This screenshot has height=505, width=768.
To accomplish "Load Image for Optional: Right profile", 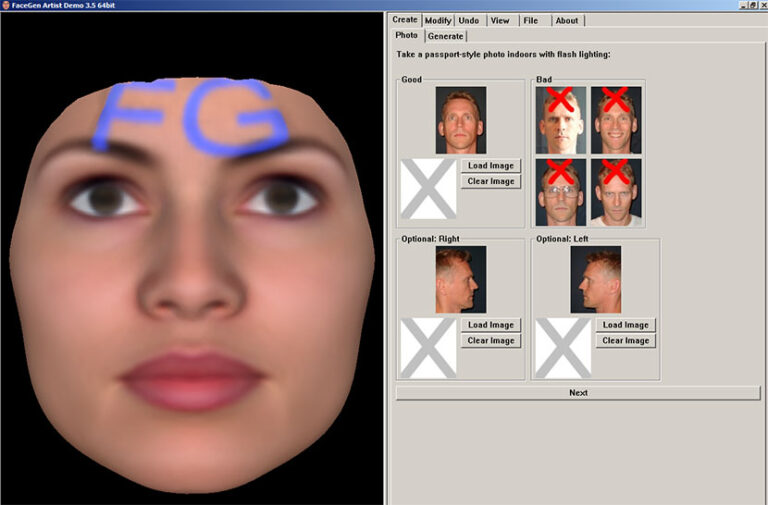I will tap(491, 325).
